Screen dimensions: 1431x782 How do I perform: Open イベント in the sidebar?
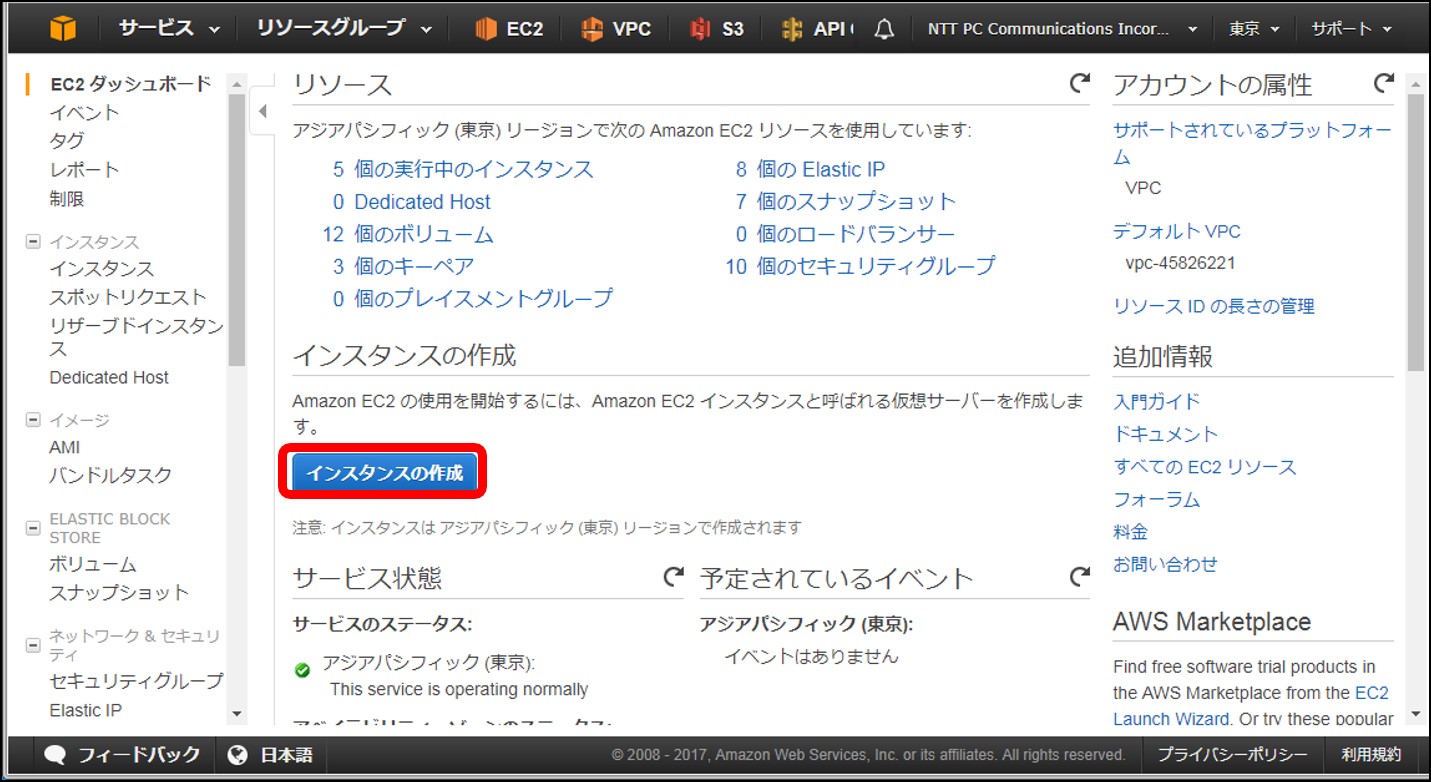(84, 113)
